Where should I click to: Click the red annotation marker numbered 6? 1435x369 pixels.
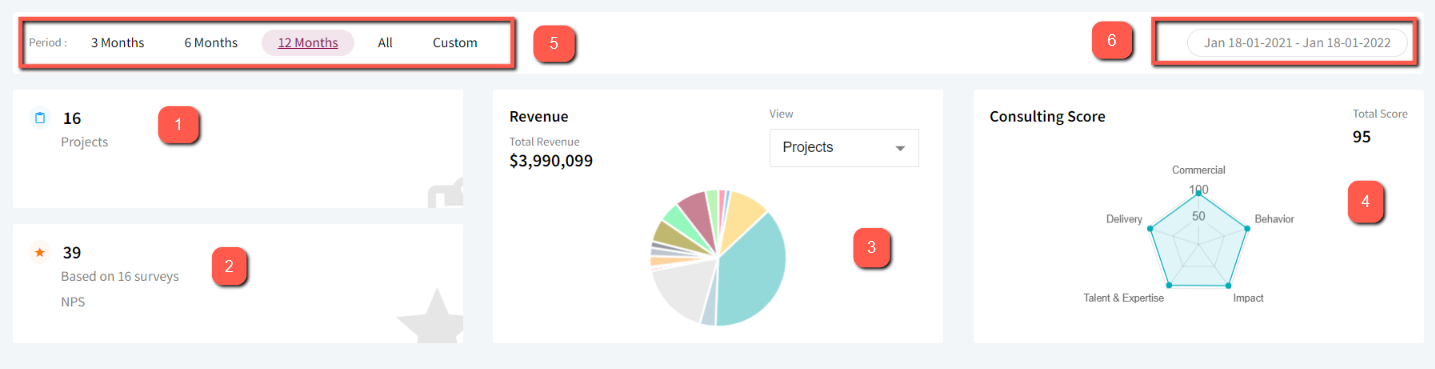pos(1112,42)
